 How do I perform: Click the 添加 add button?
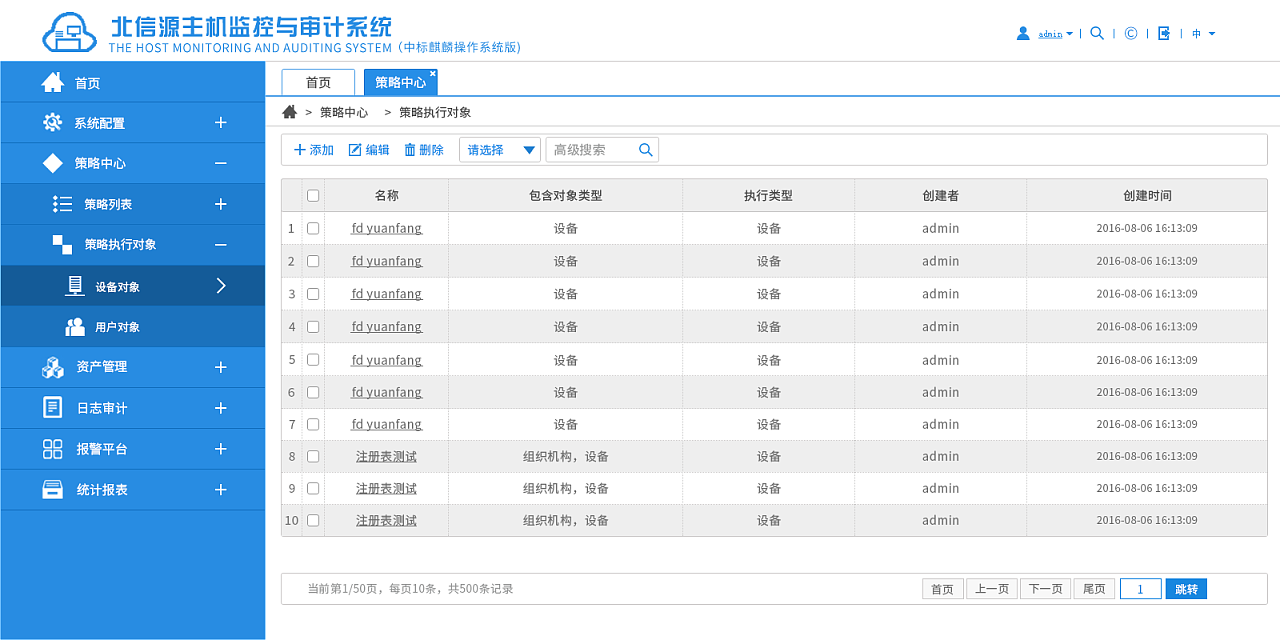click(313, 149)
